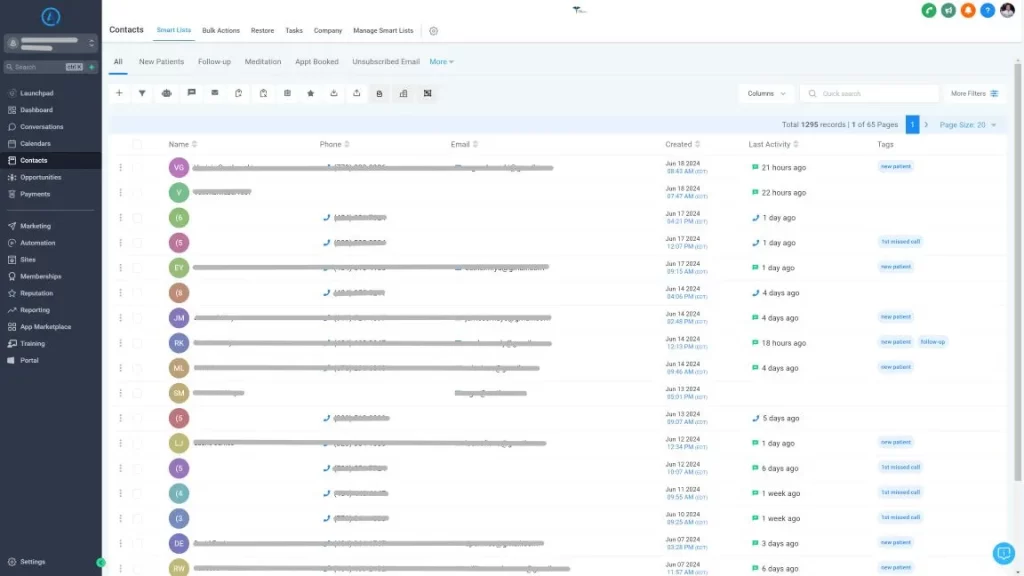Click the Quick search input field
Image resolution: width=1024 pixels, height=576 pixels.
tap(870, 93)
